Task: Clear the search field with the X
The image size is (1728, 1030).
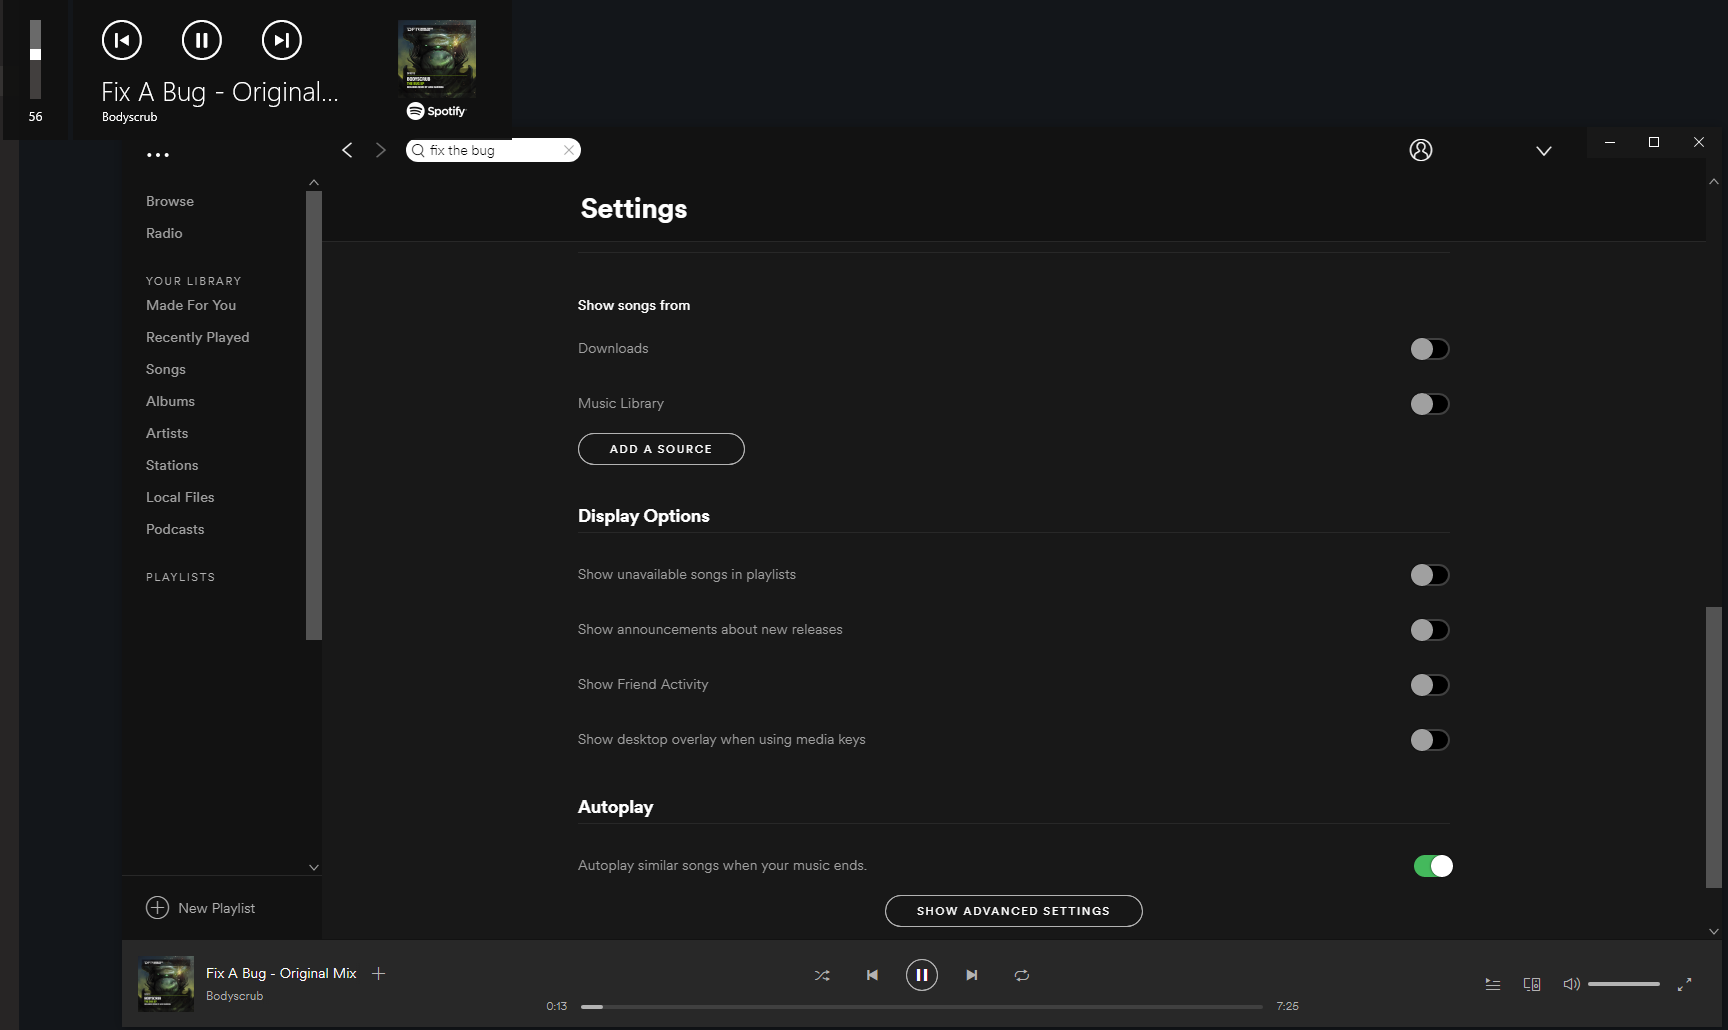Action: [567, 150]
